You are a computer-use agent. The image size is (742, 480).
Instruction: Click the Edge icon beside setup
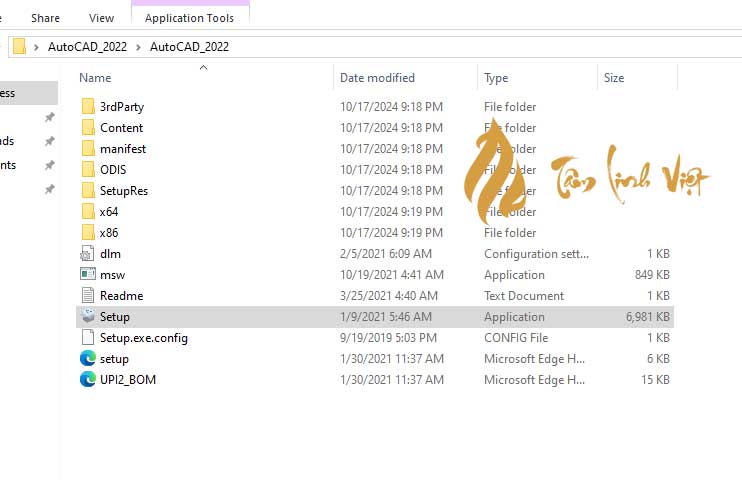point(88,358)
